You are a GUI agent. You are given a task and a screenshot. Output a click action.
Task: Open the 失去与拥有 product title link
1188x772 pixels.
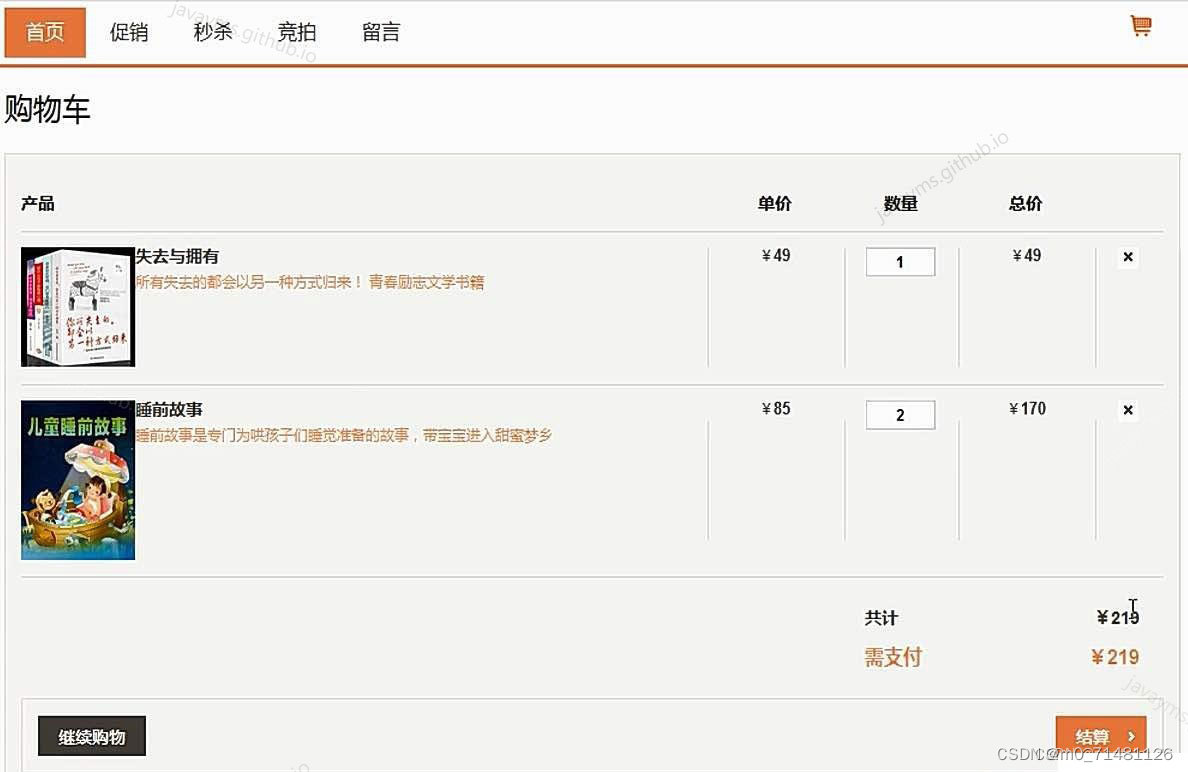tap(177, 257)
